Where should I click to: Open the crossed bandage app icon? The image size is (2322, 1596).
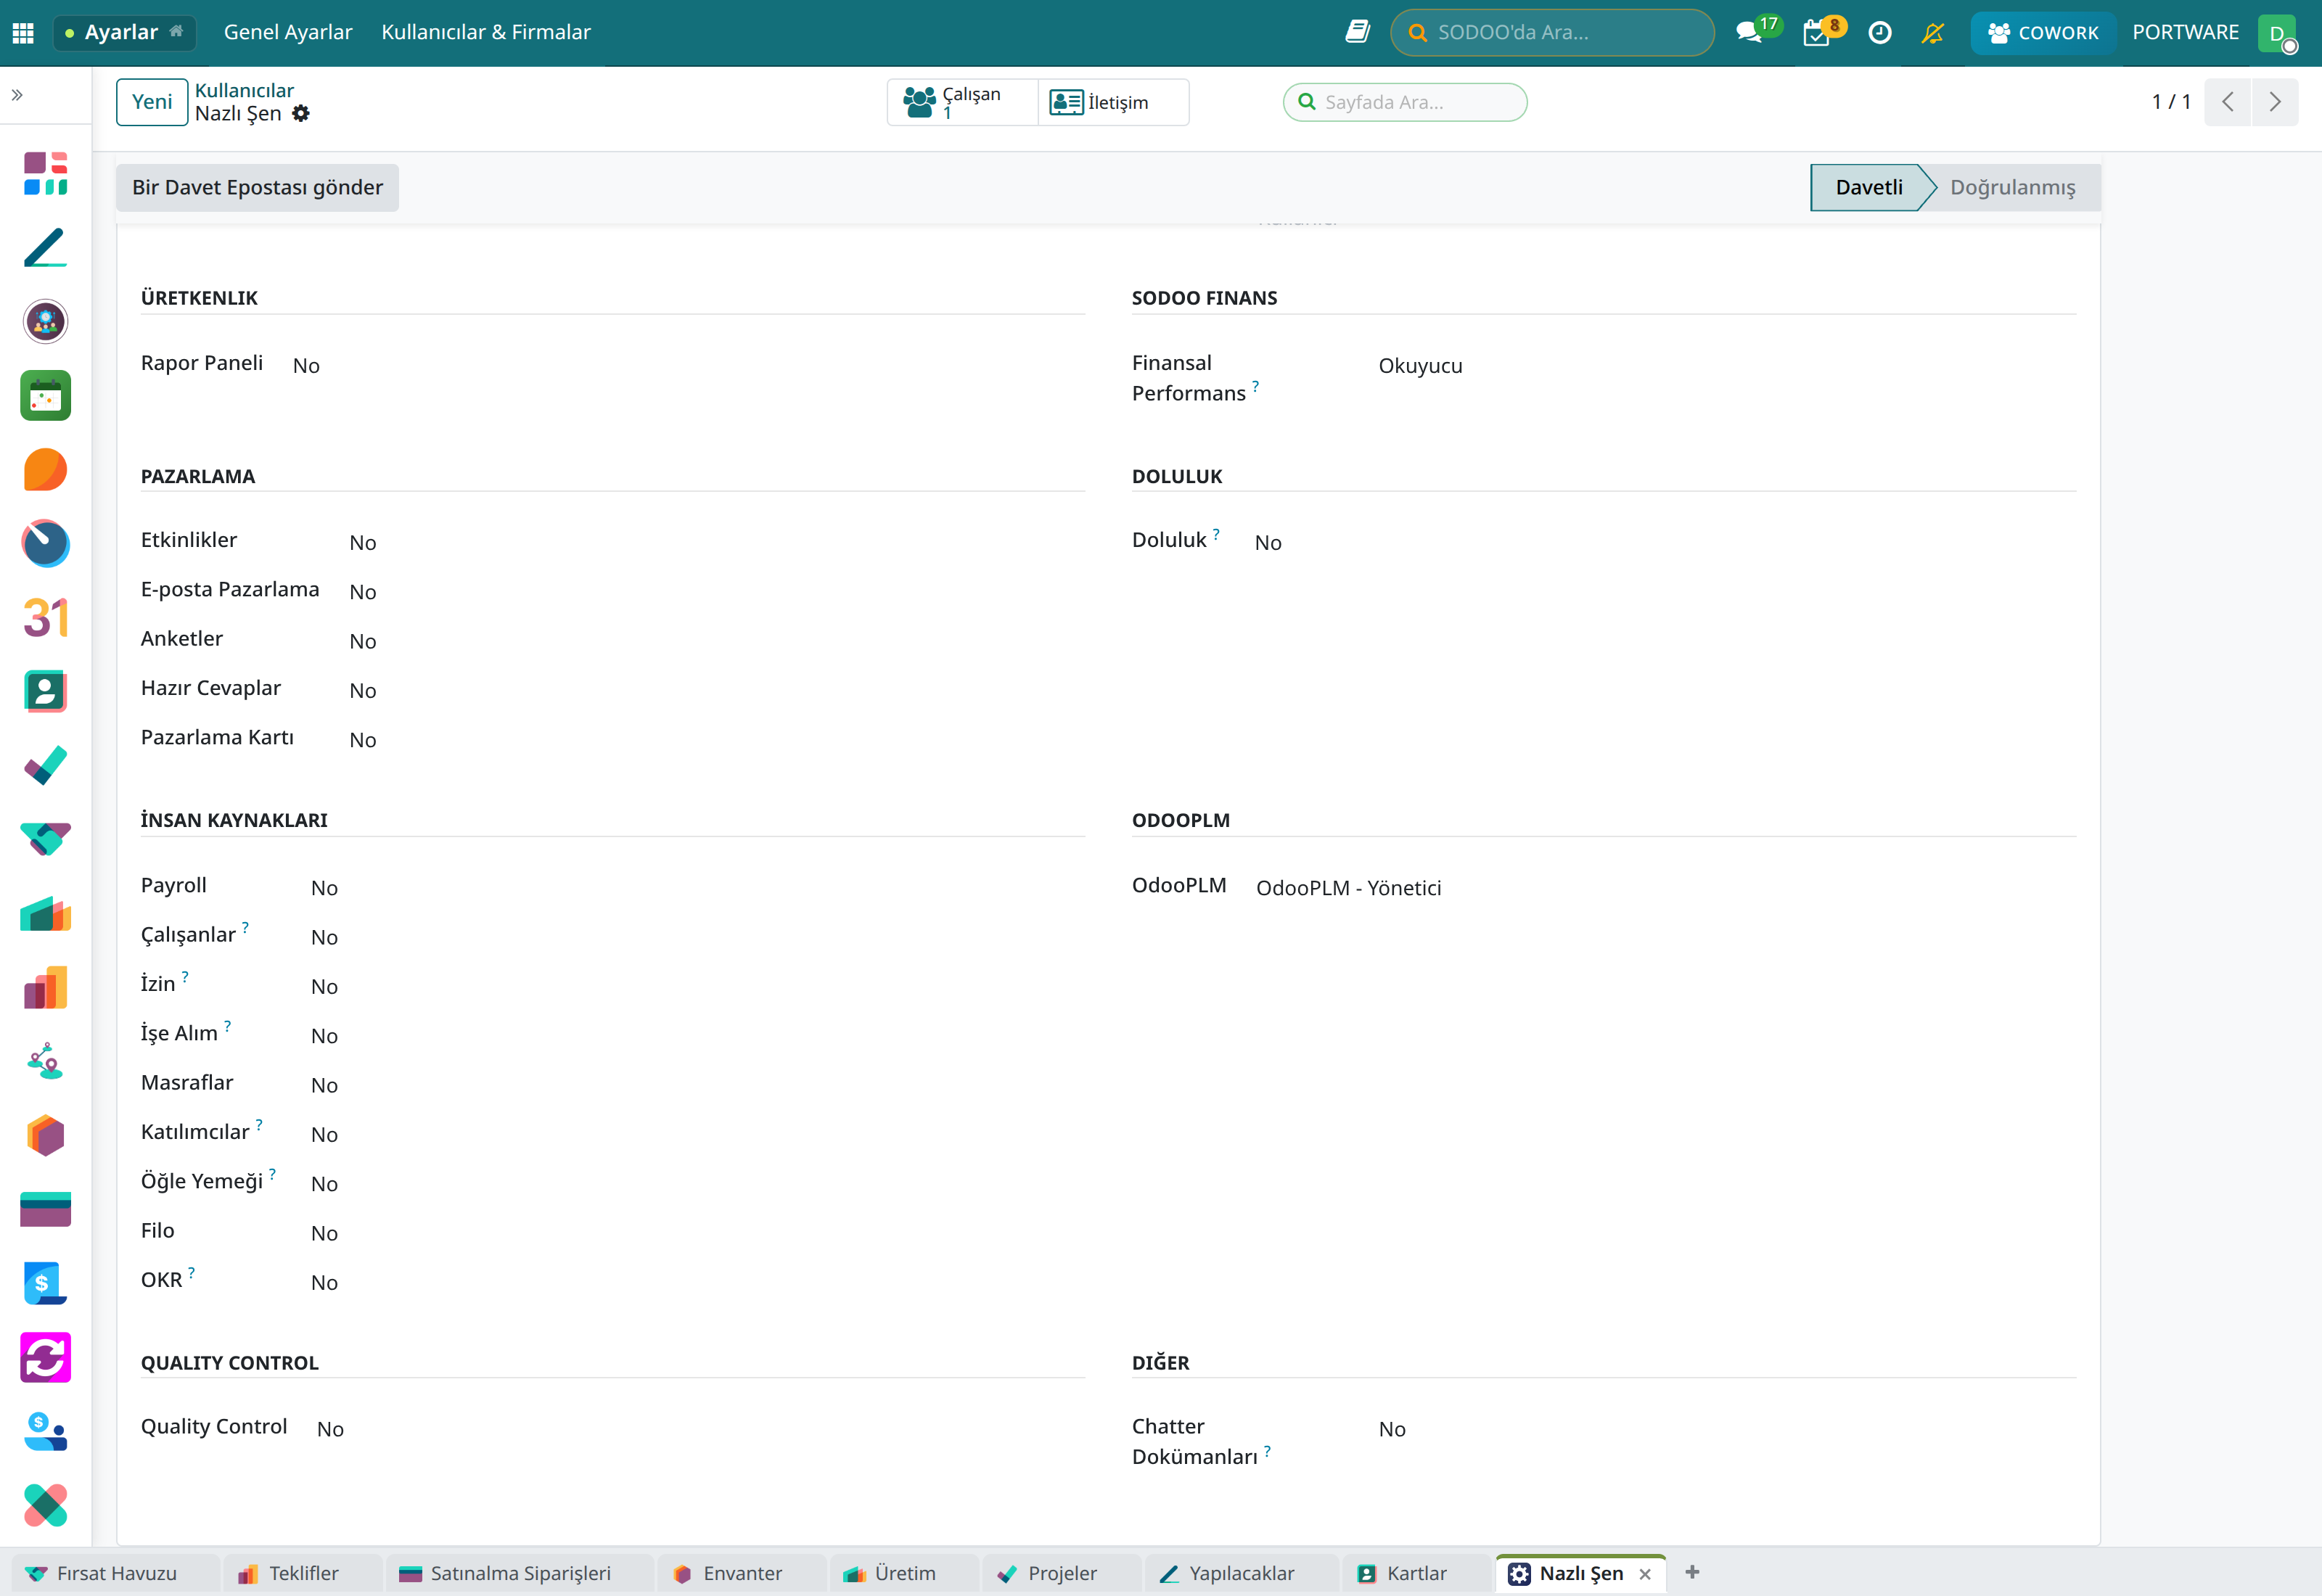pyautogui.click(x=45, y=1505)
